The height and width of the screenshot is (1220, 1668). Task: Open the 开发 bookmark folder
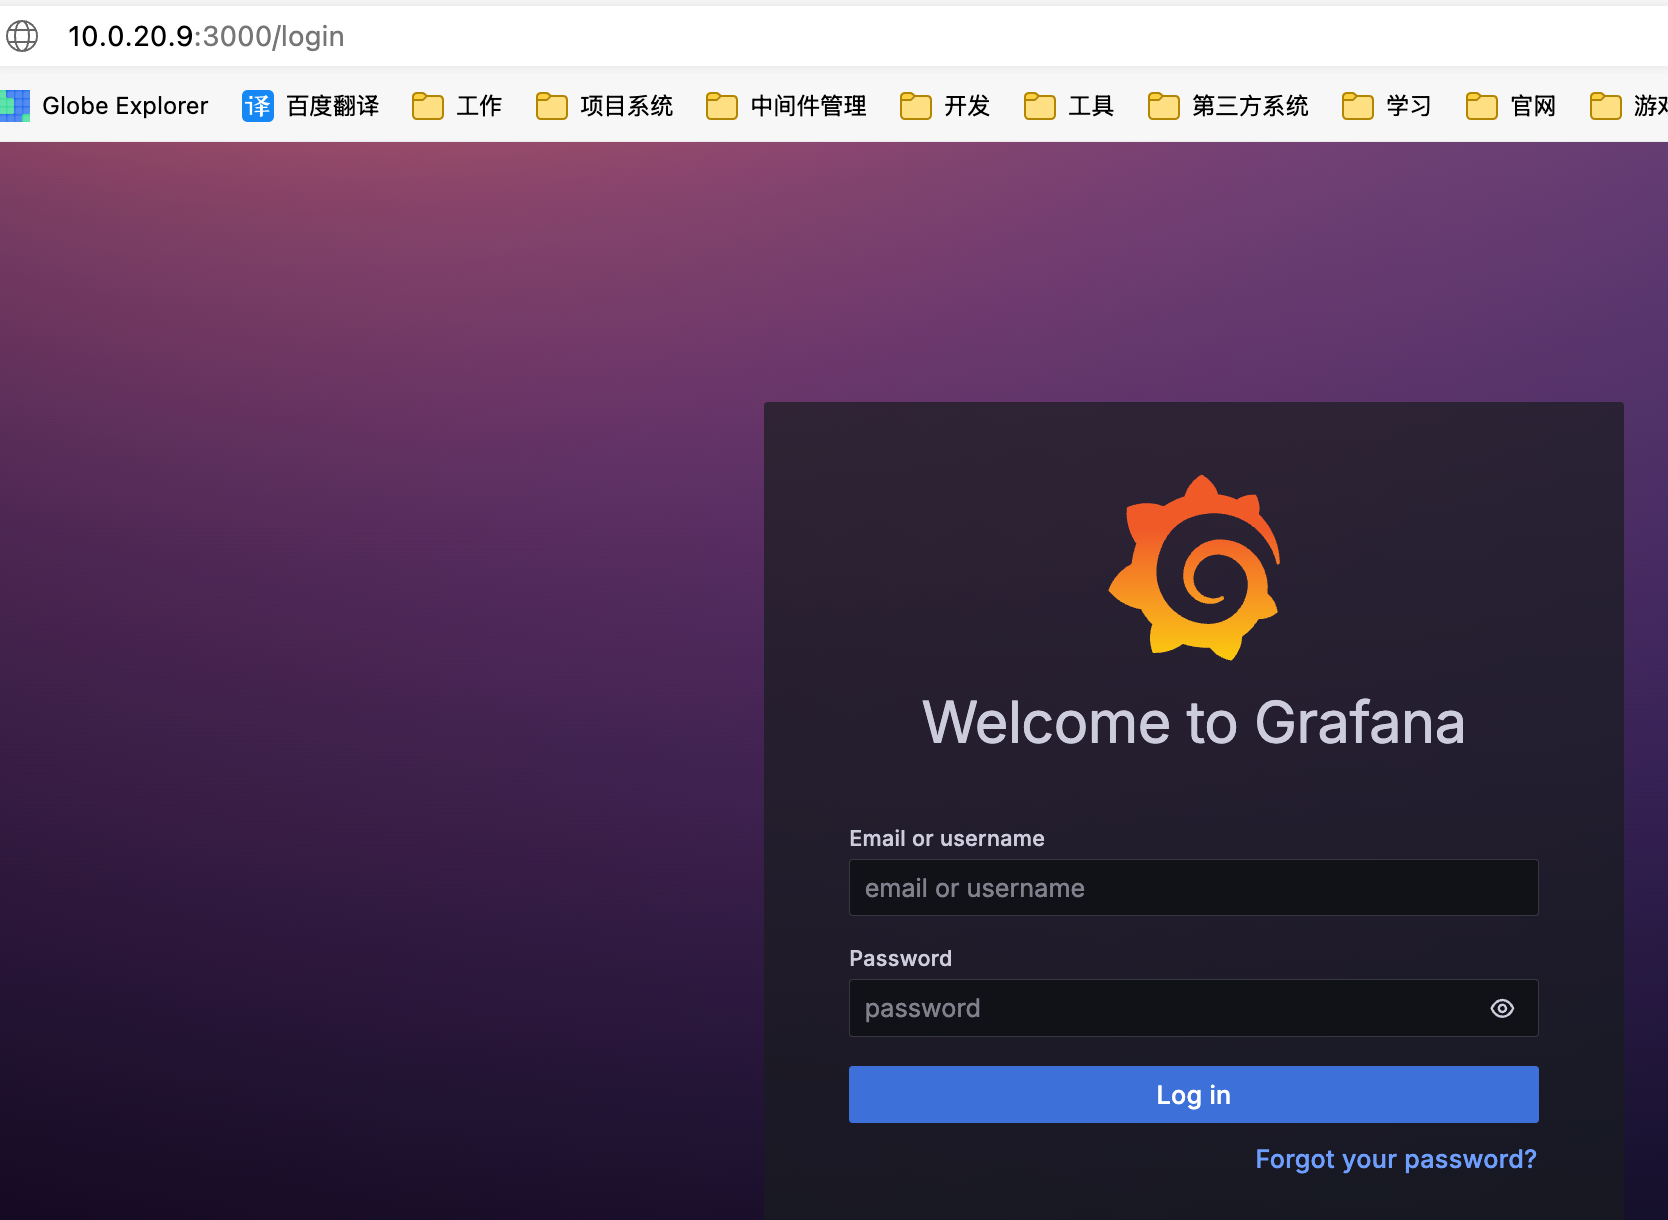point(945,106)
